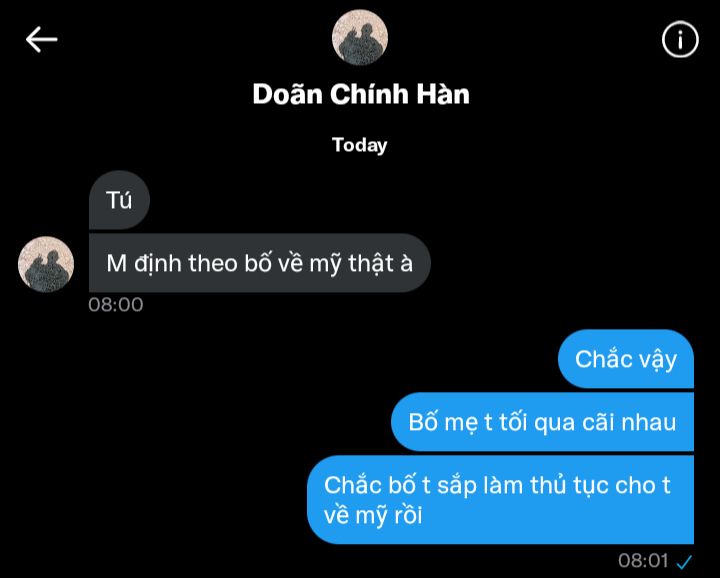Tap the small sender avatar beside the message
Image resolution: width=720 pixels, height=578 pixels.
coord(46,264)
